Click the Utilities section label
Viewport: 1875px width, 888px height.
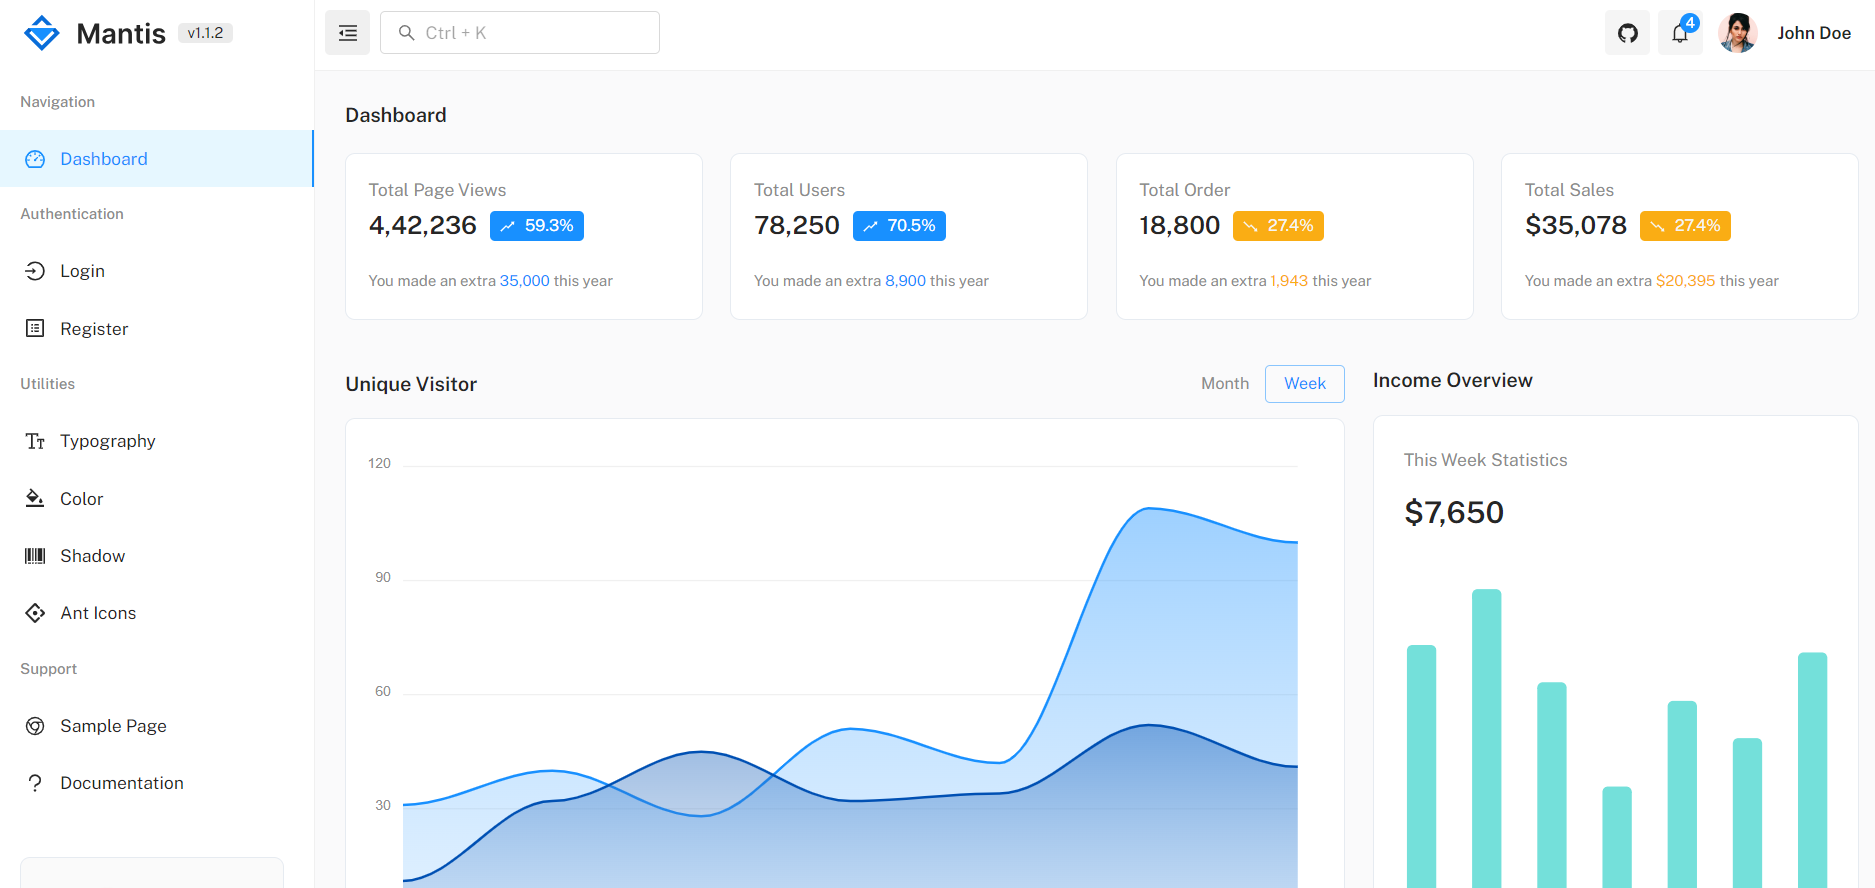tap(47, 384)
